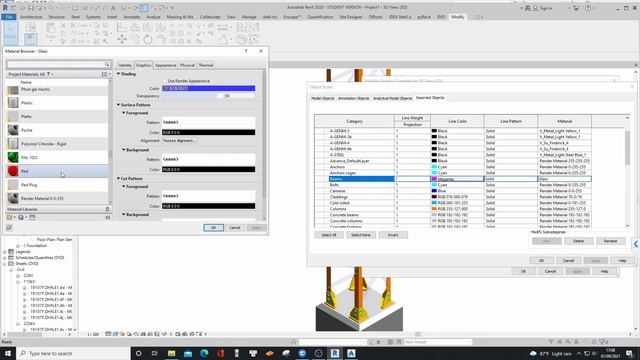Select the RAL 1023 green material thumbnail

pos(13,157)
